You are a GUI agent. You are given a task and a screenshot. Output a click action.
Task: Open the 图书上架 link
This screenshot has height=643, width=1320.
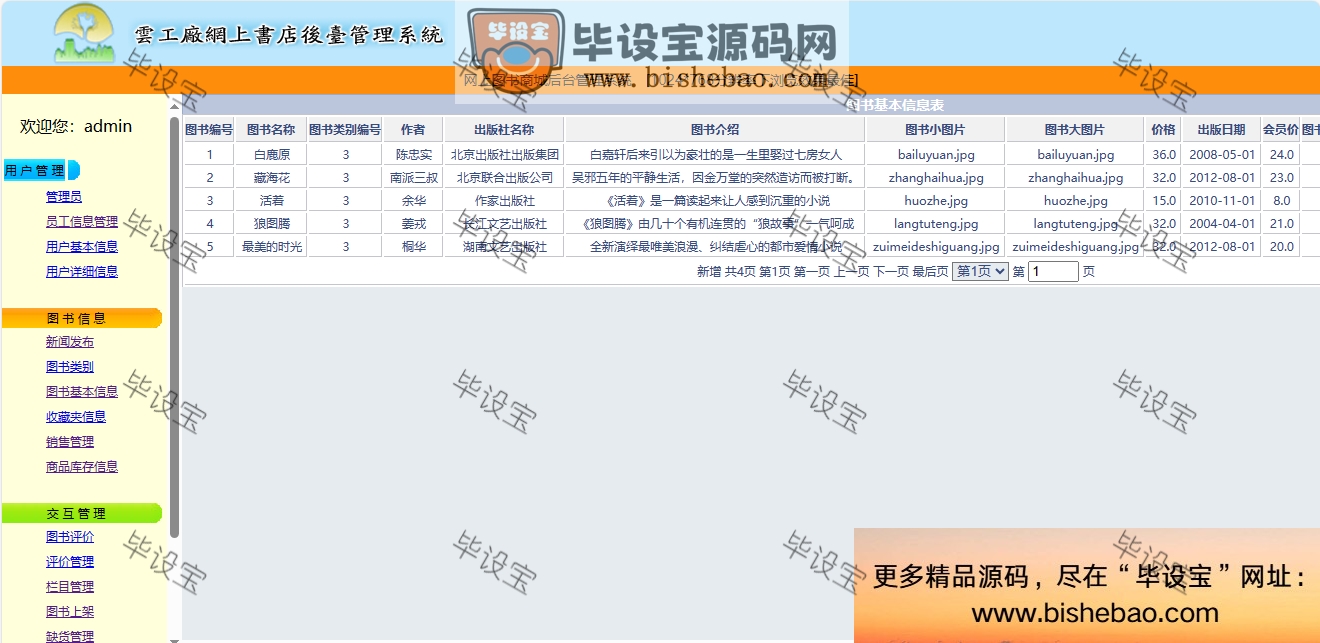tap(70, 612)
